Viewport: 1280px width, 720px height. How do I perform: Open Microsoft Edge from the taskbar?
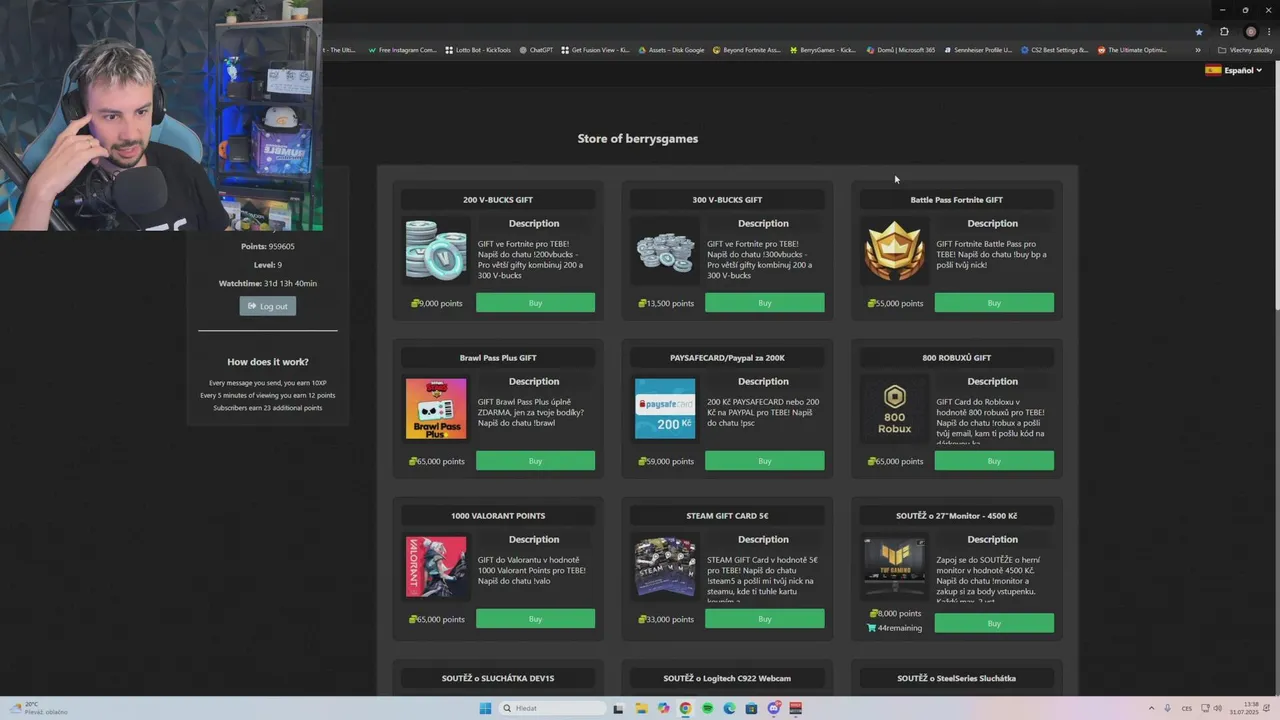(x=729, y=708)
